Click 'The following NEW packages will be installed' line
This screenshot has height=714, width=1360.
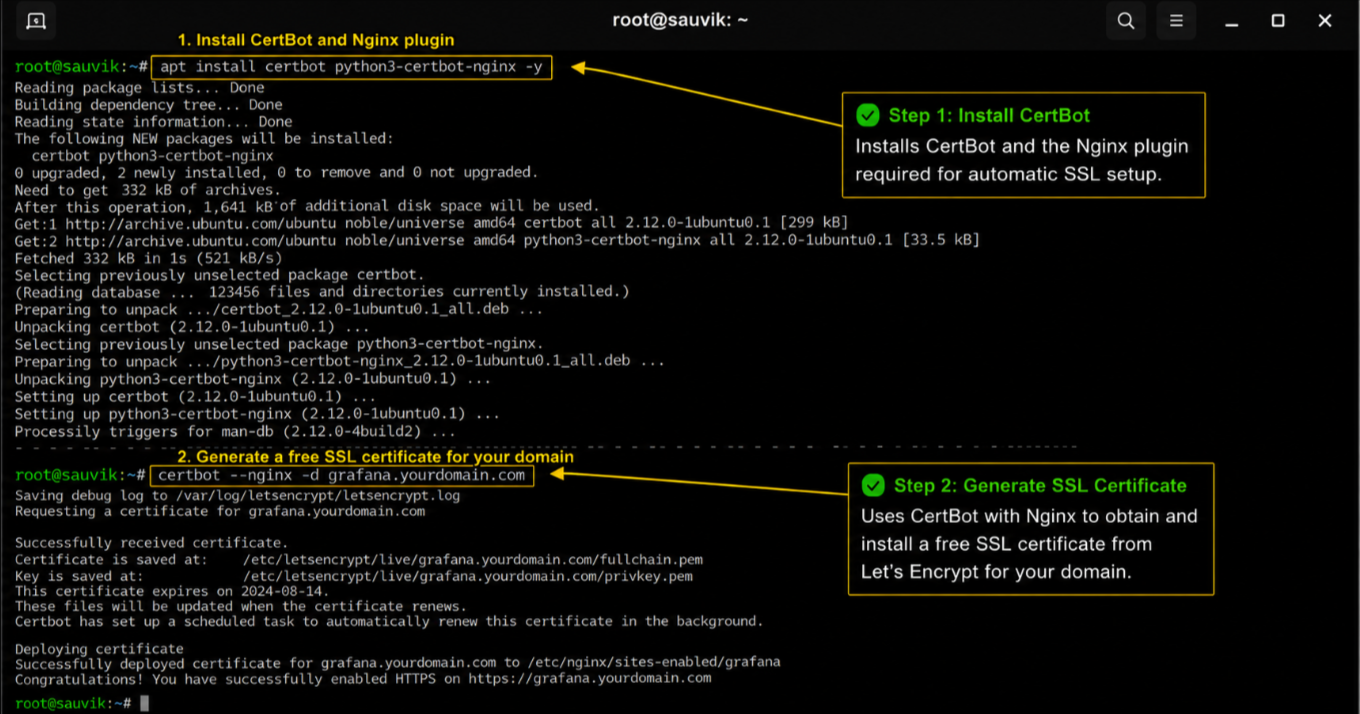tap(205, 139)
